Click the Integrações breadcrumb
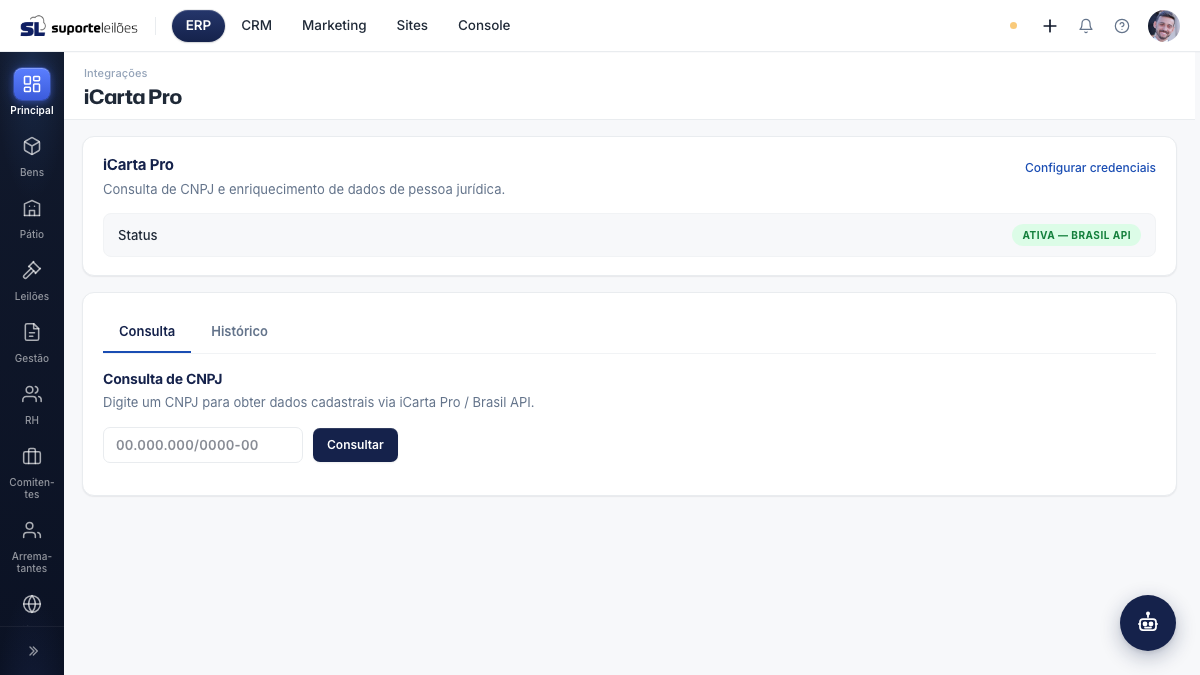 pos(116,73)
